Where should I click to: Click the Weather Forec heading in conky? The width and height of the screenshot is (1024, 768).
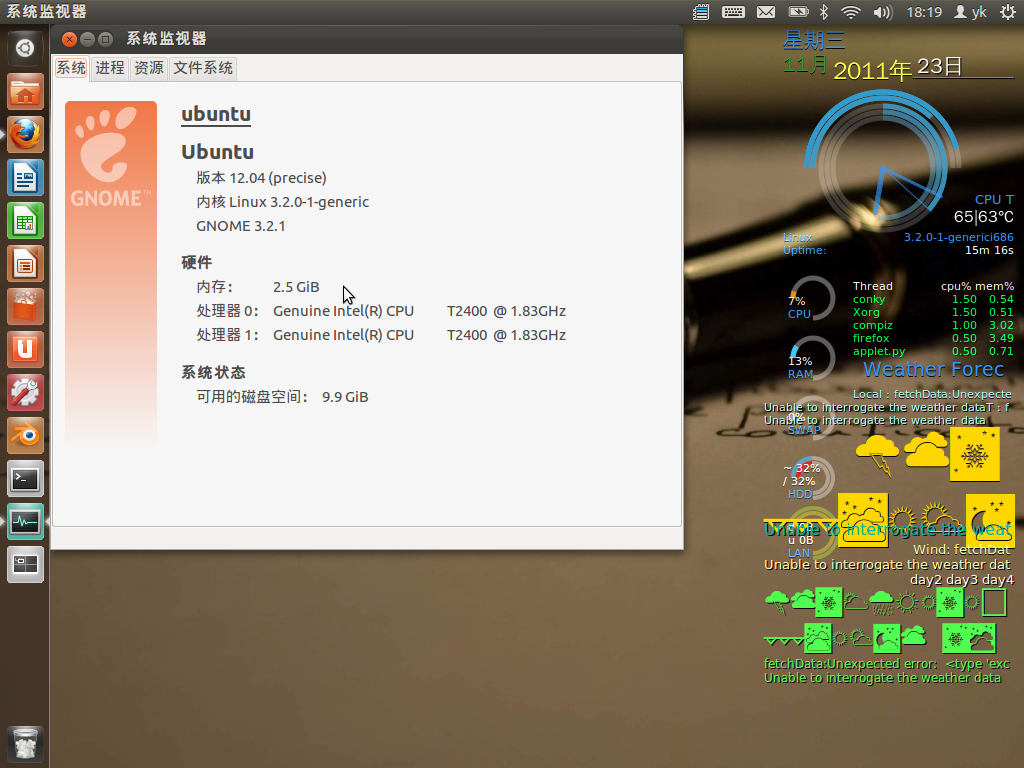coord(933,370)
